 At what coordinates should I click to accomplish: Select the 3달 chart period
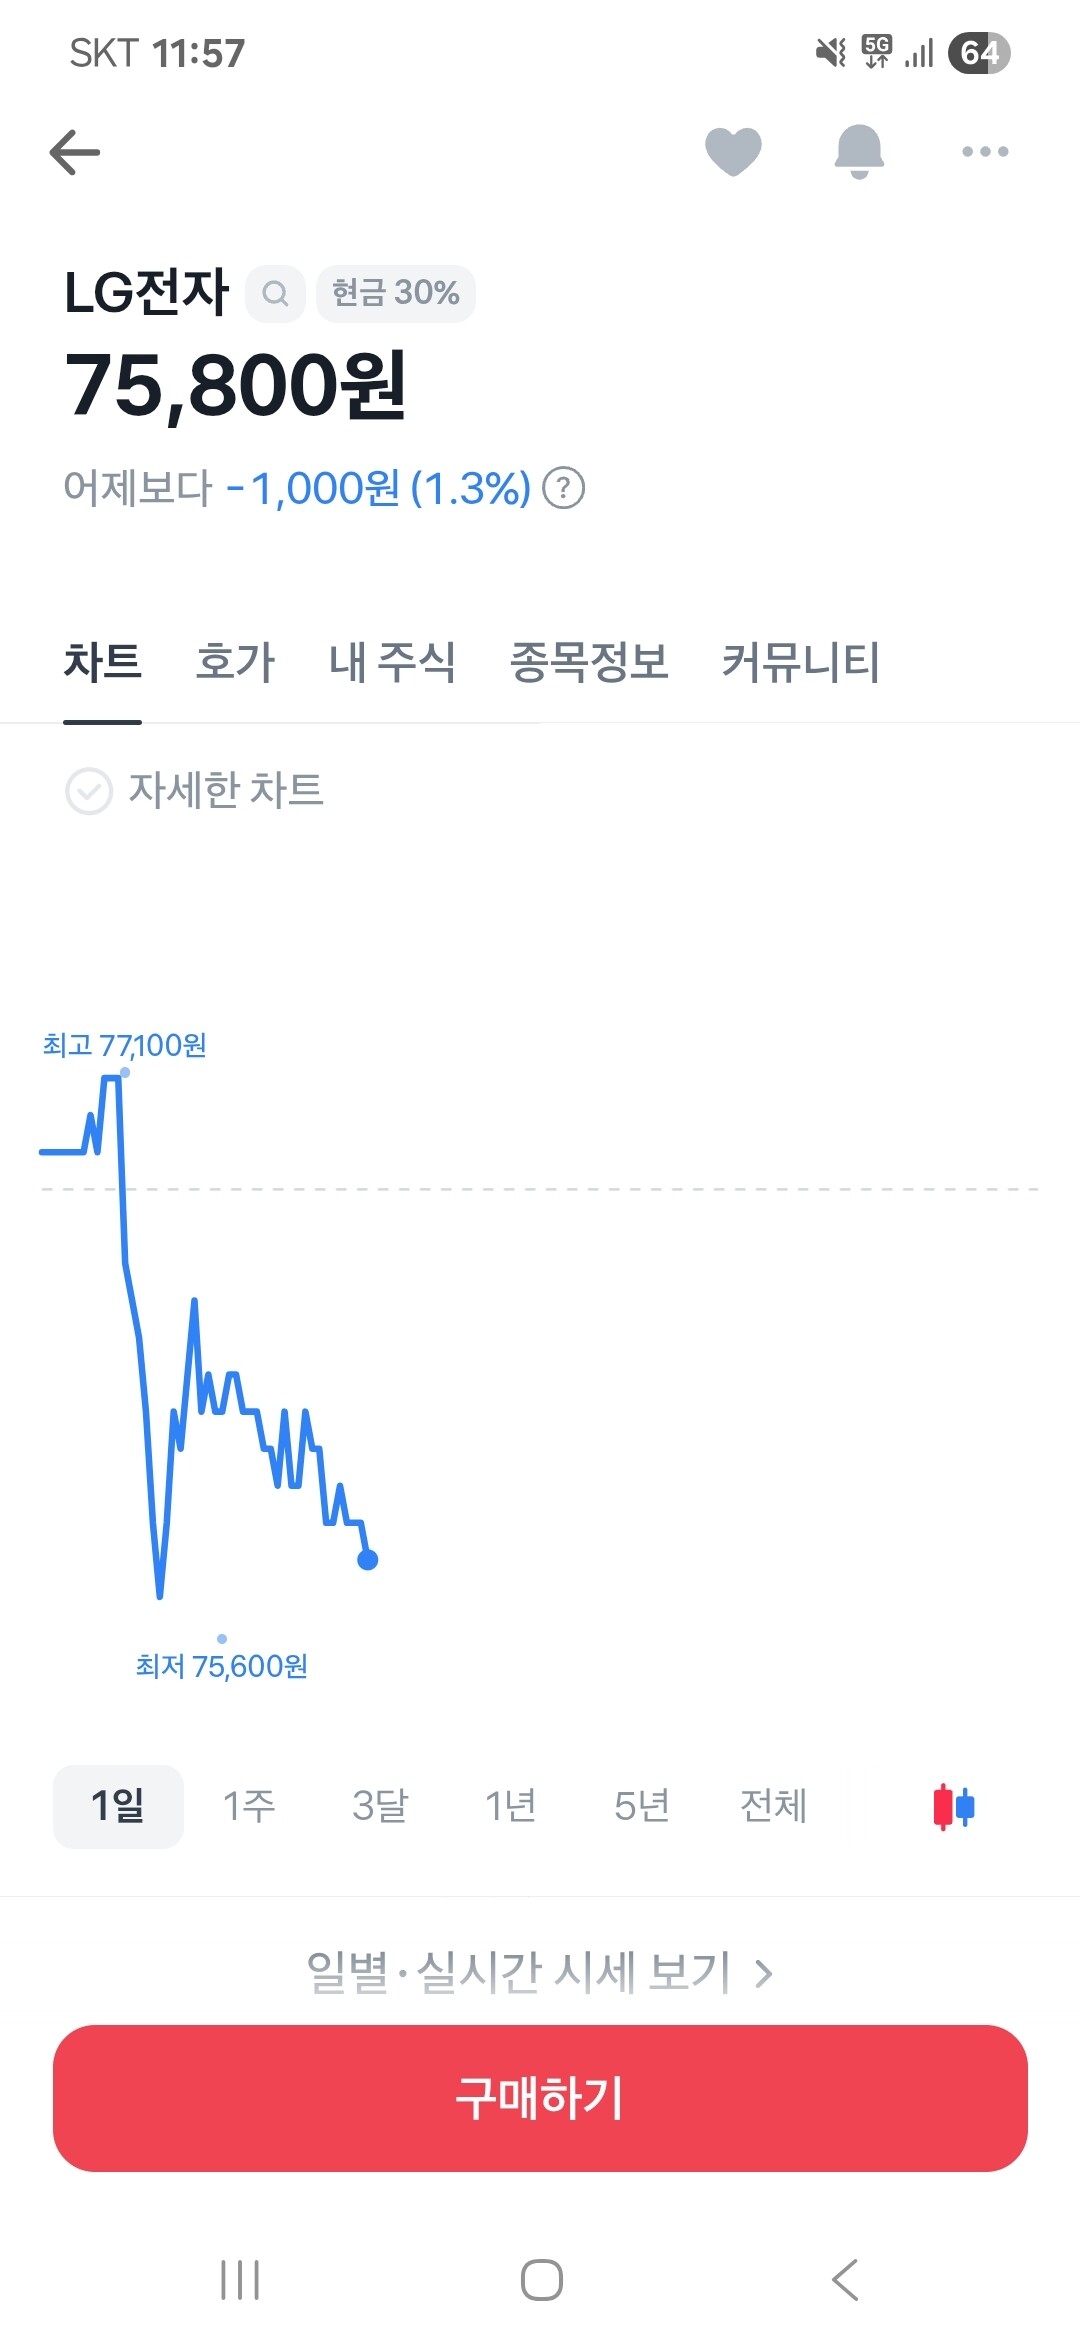[380, 1806]
